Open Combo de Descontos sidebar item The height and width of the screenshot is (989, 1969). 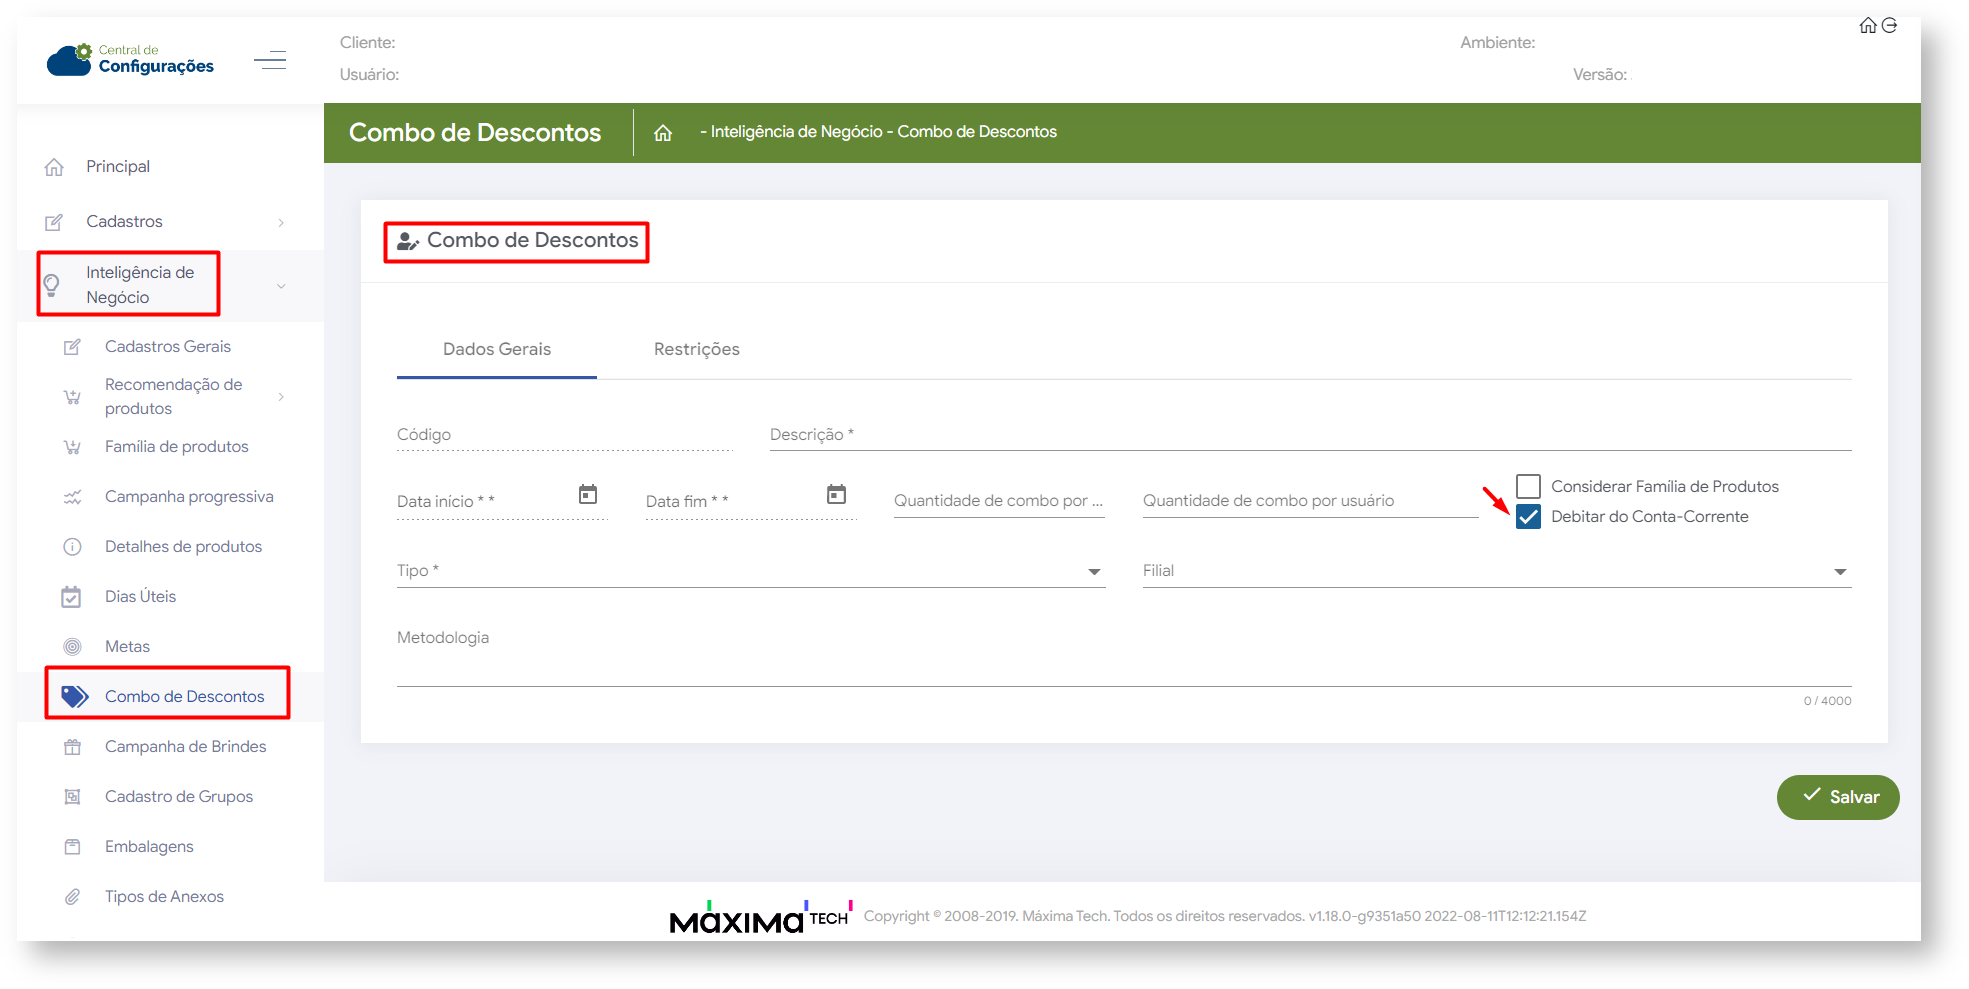185,697
